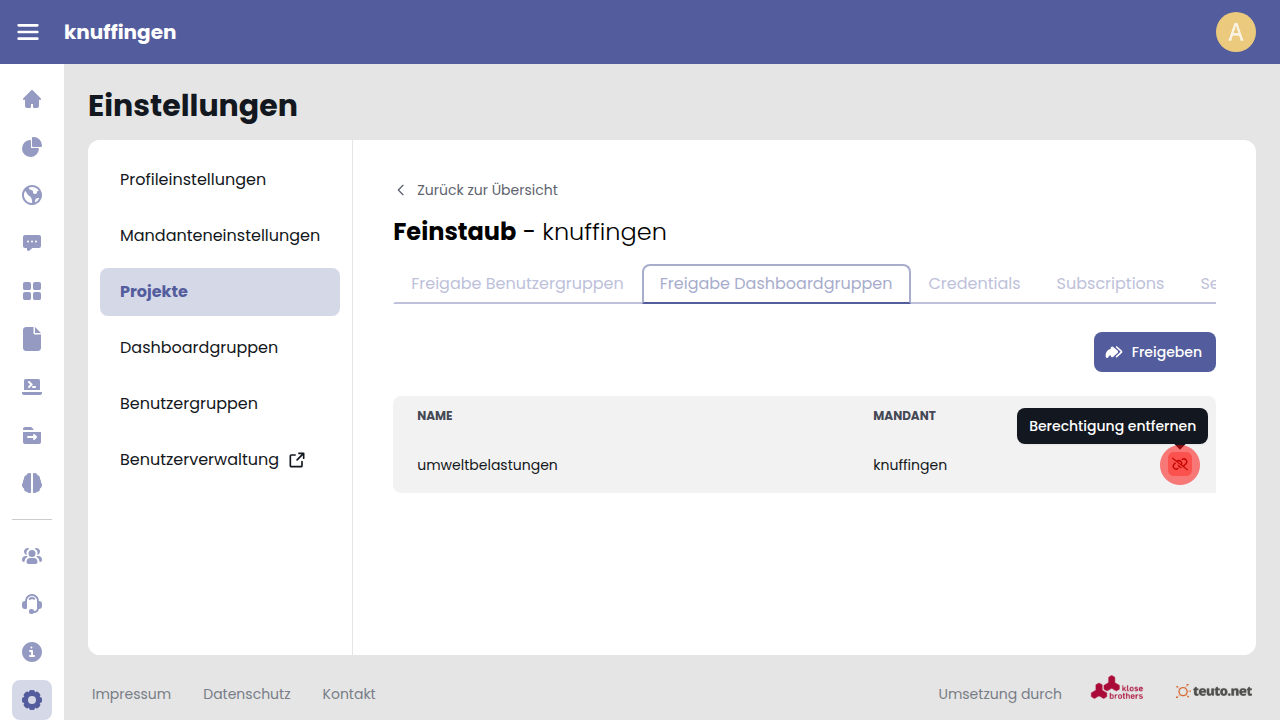Viewport: 1280px width, 720px height.
Task: Switch to Freigabe Benutzergruppen tab
Action: [517, 284]
